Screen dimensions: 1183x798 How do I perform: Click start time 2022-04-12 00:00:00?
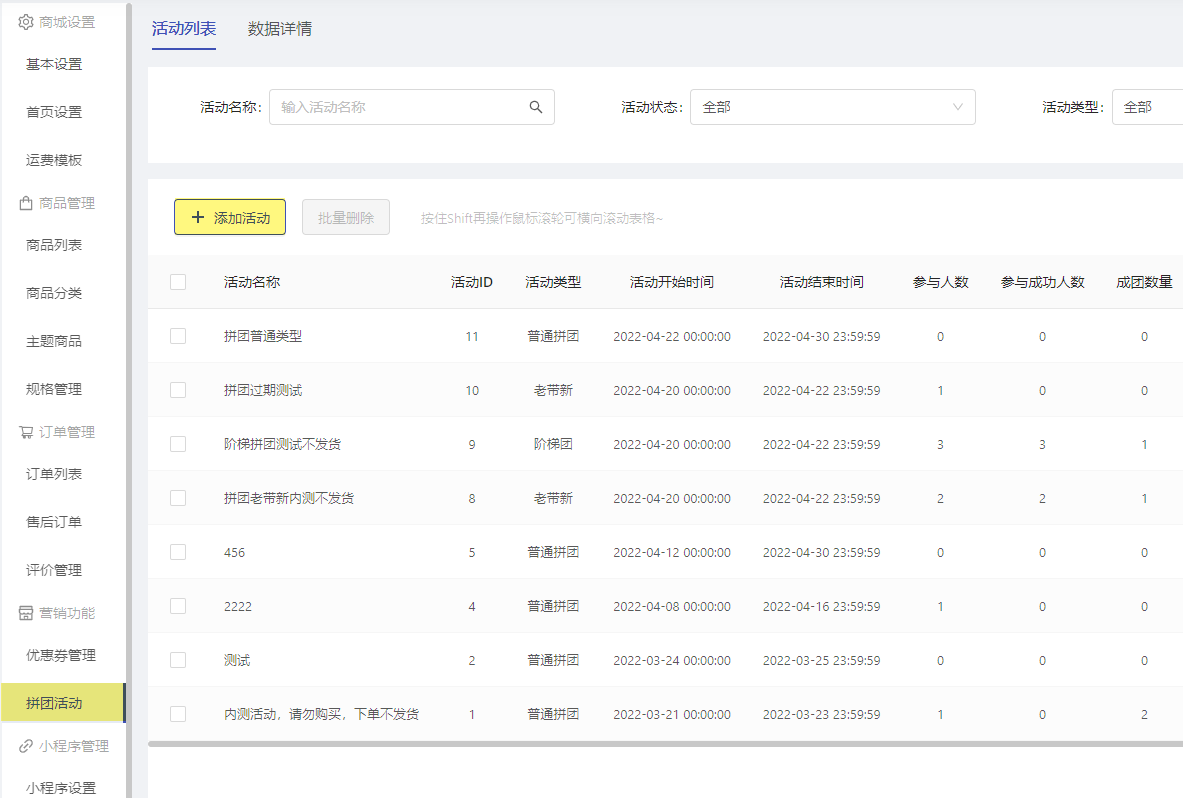(x=671, y=552)
